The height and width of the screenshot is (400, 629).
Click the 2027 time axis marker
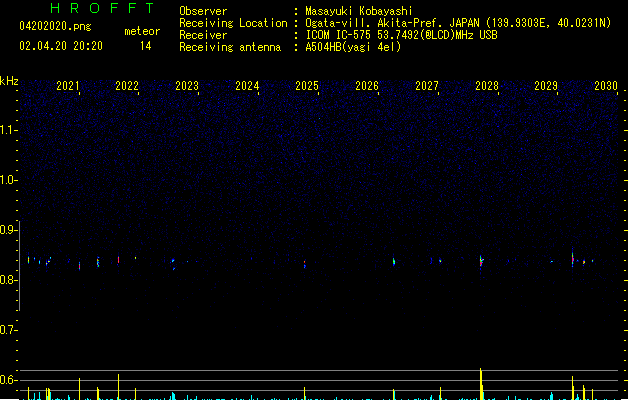(x=427, y=86)
